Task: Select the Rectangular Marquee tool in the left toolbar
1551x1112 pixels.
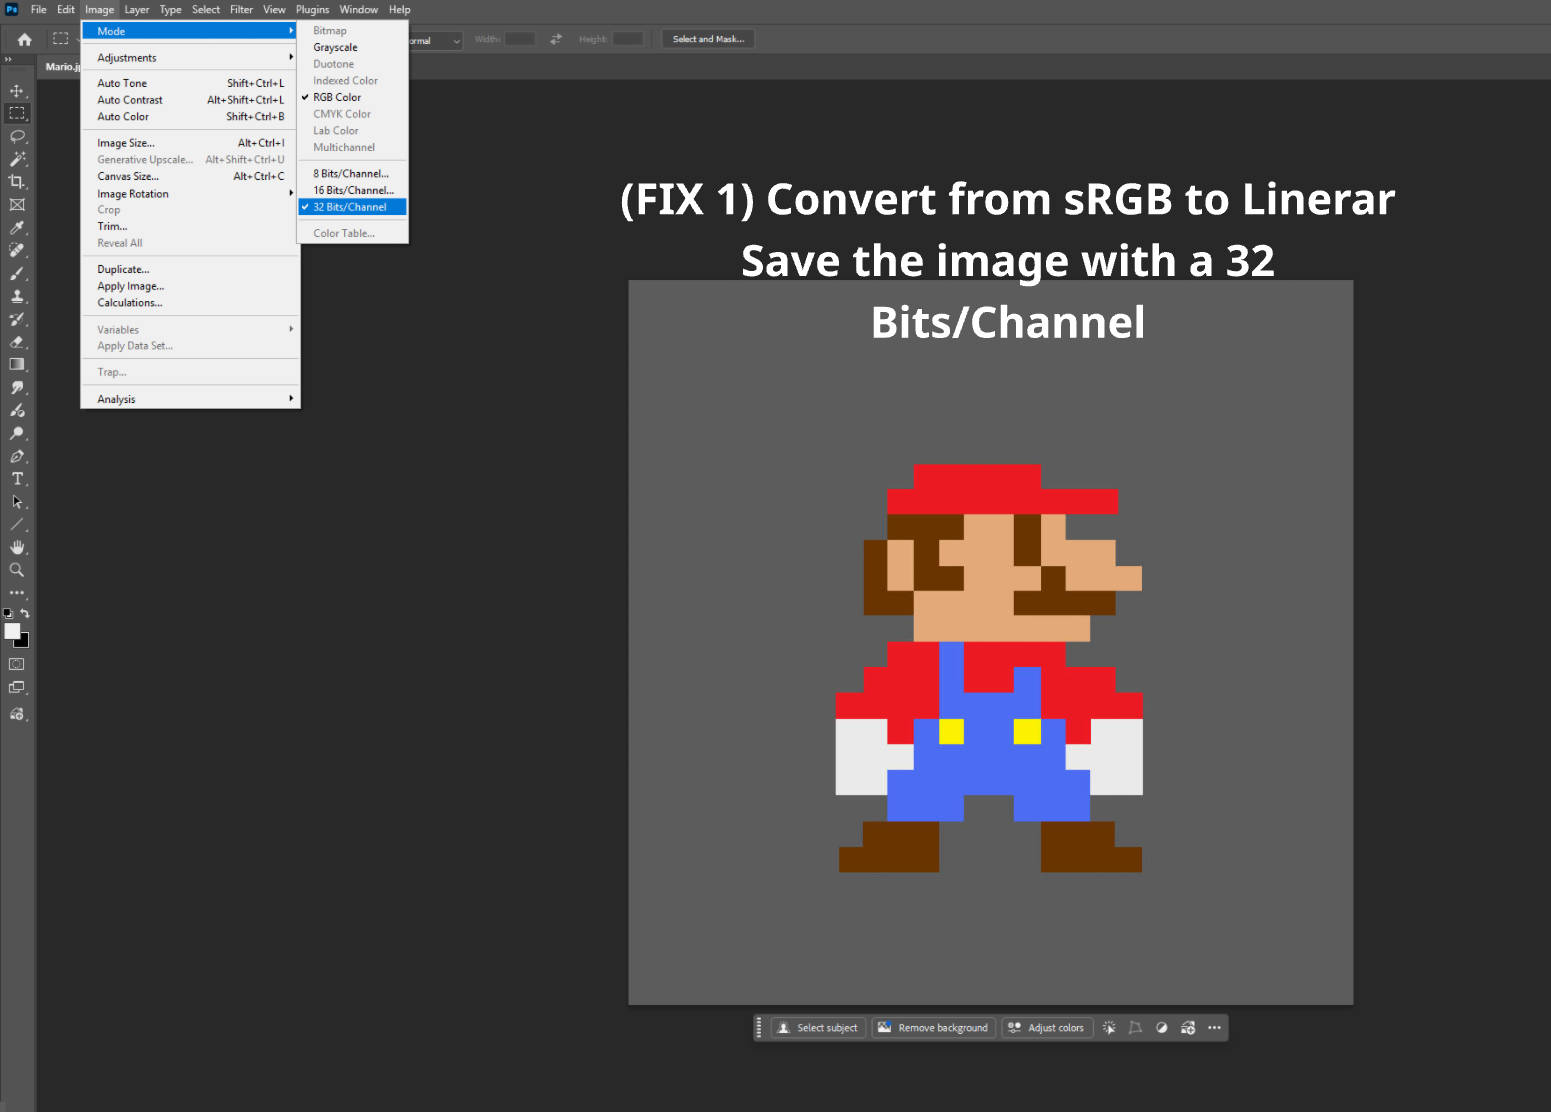Action: tap(17, 113)
